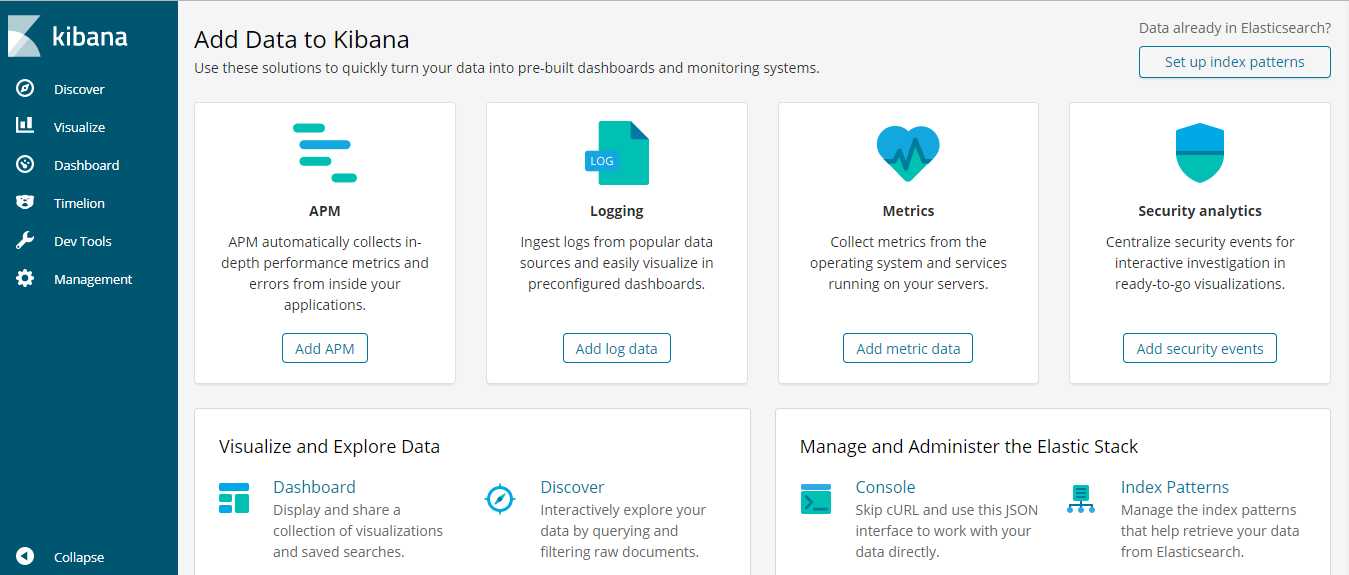
Task: Click the Add log data button
Action: coord(617,348)
